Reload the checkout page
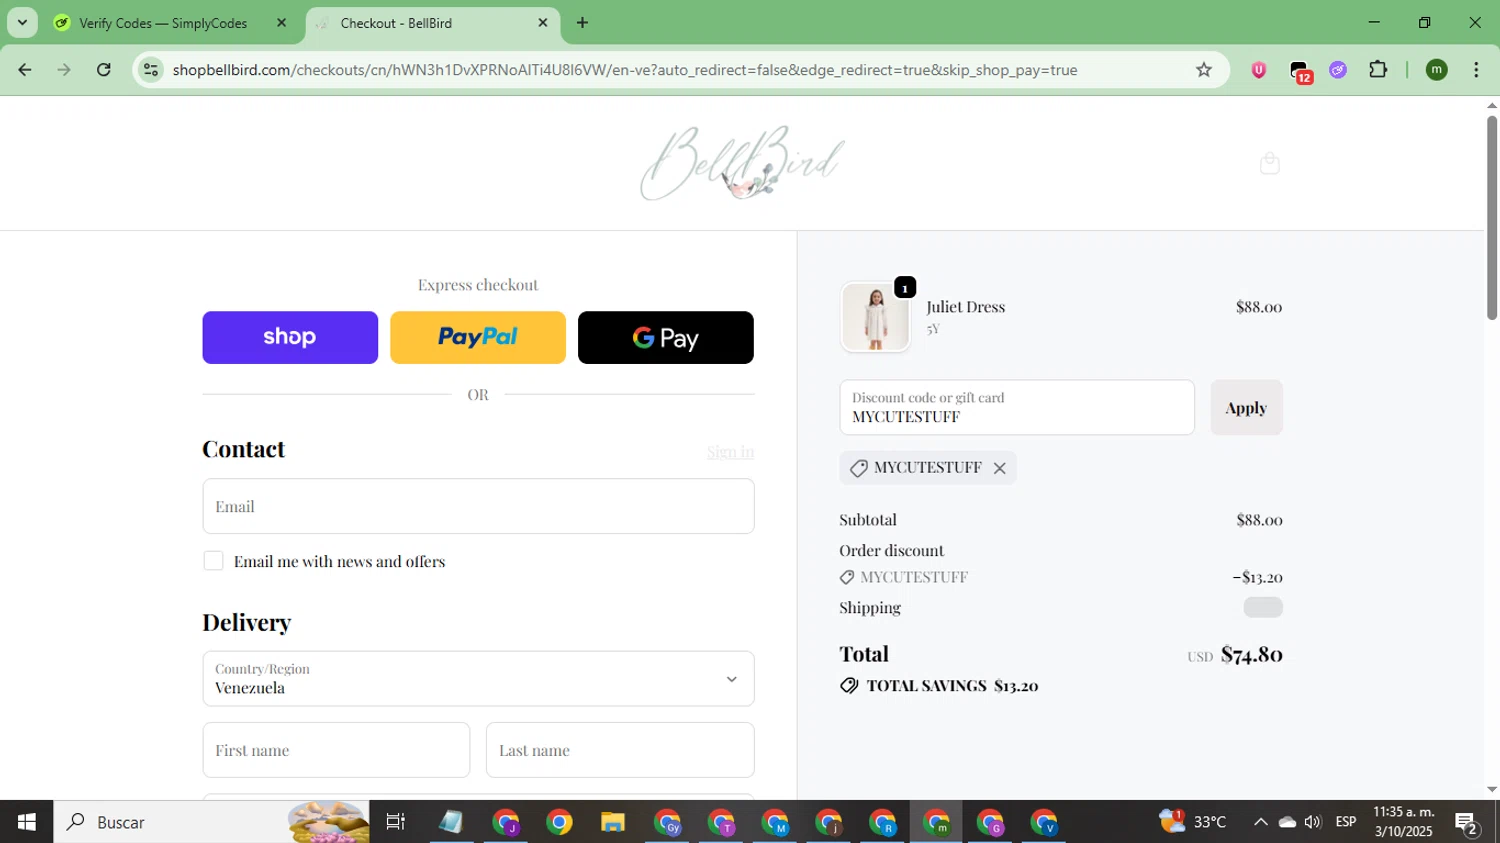Viewport: 1500px width, 843px height. coord(104,70)
